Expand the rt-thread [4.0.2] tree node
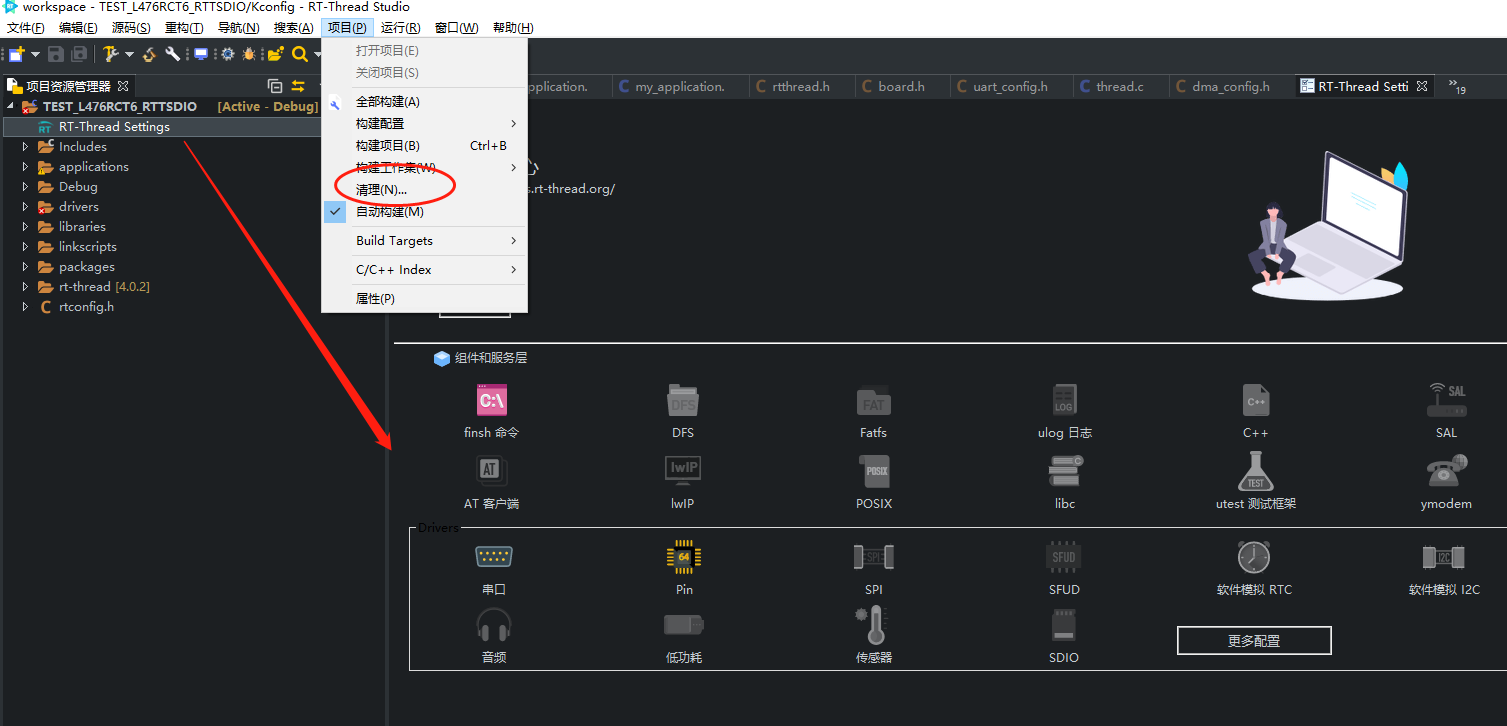This screenshot has height=726, width=1507. click(x=25, y=286)
